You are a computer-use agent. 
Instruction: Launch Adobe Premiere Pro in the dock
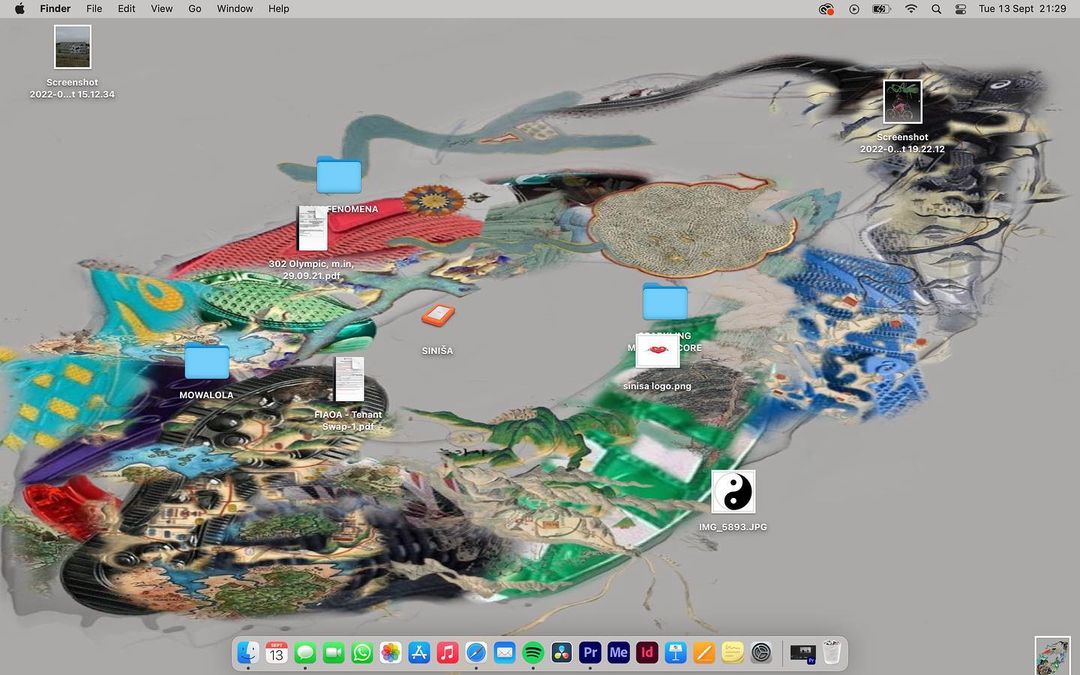point(590,653)
